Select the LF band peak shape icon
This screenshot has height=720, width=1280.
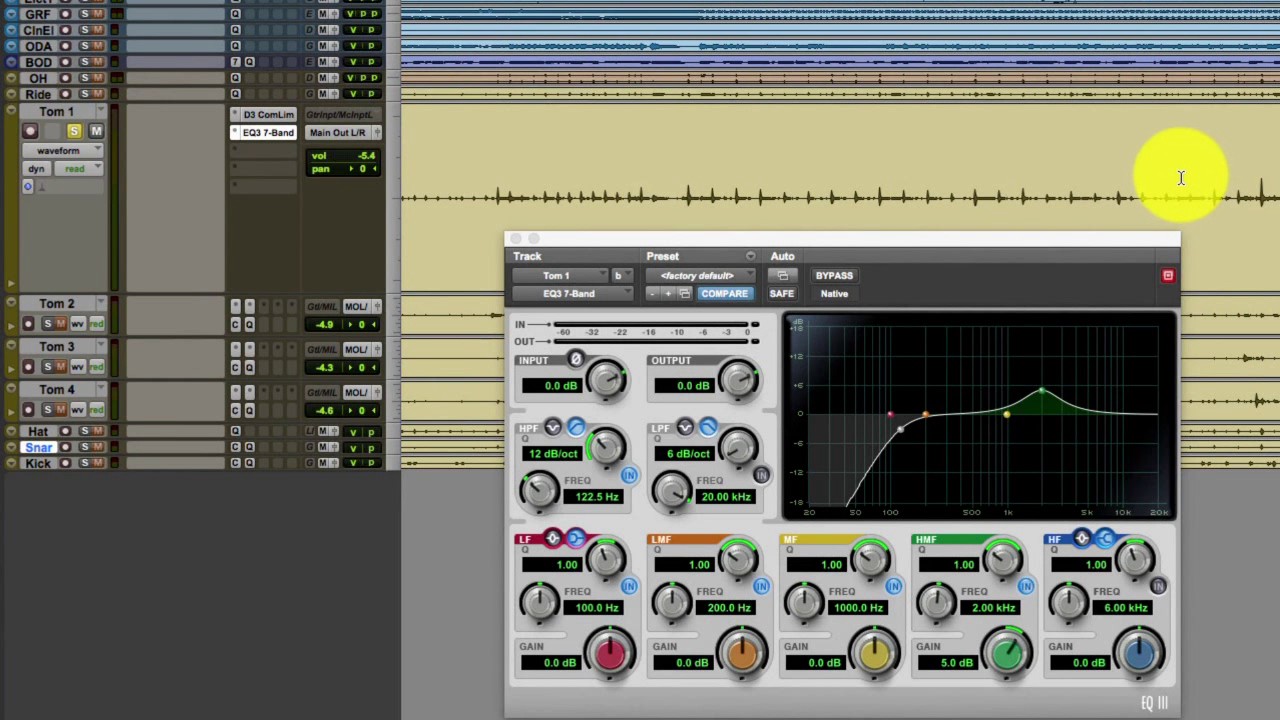tap(553, 539)
